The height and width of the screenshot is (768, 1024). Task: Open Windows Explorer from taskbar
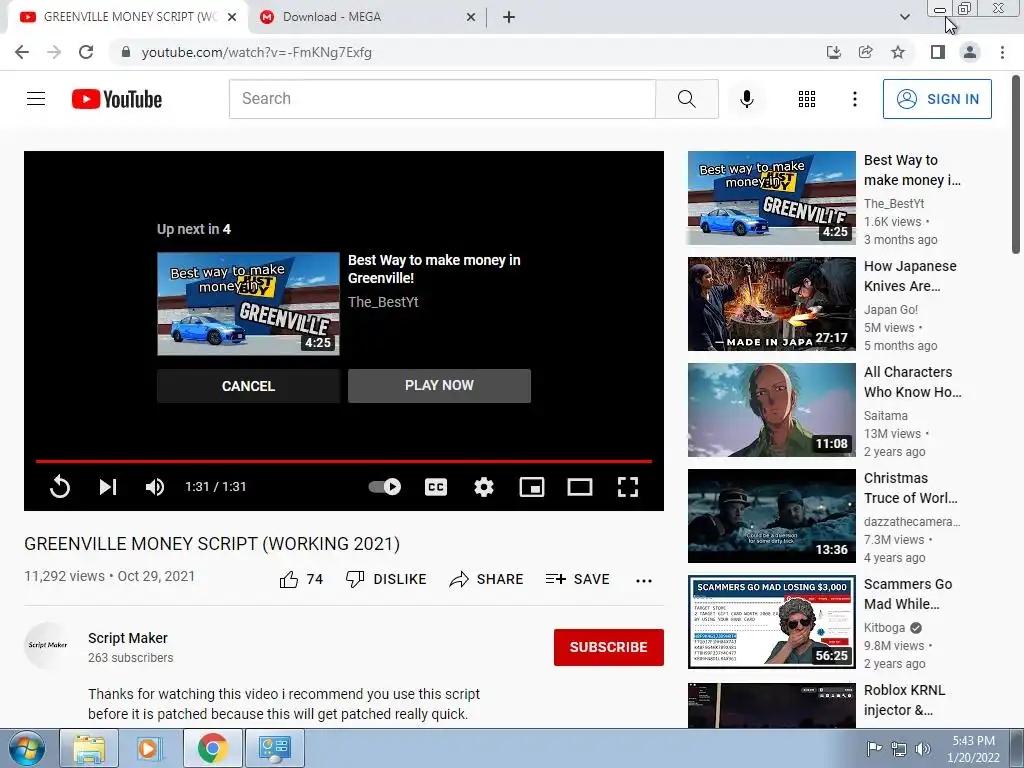coord(89,748)
